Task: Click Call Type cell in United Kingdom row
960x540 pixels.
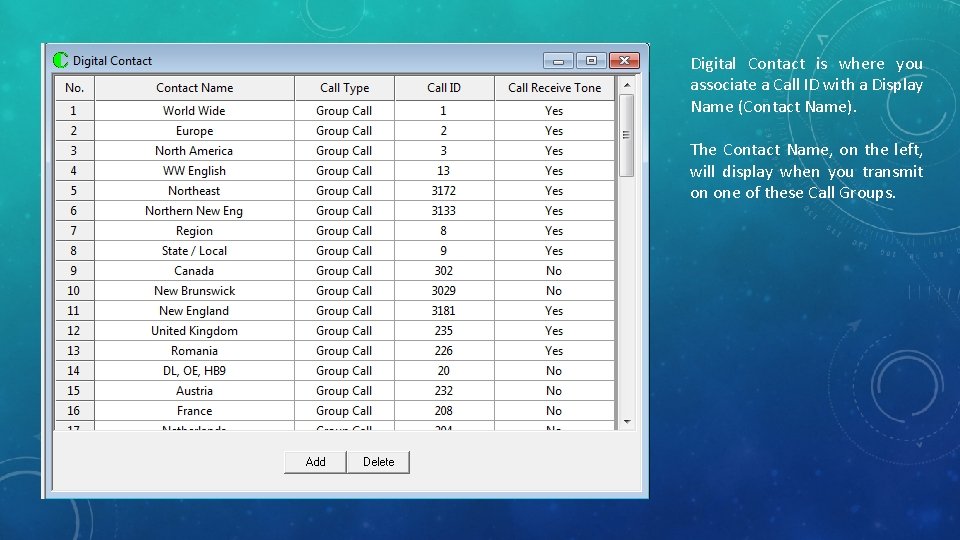Action: click(345, 331)
